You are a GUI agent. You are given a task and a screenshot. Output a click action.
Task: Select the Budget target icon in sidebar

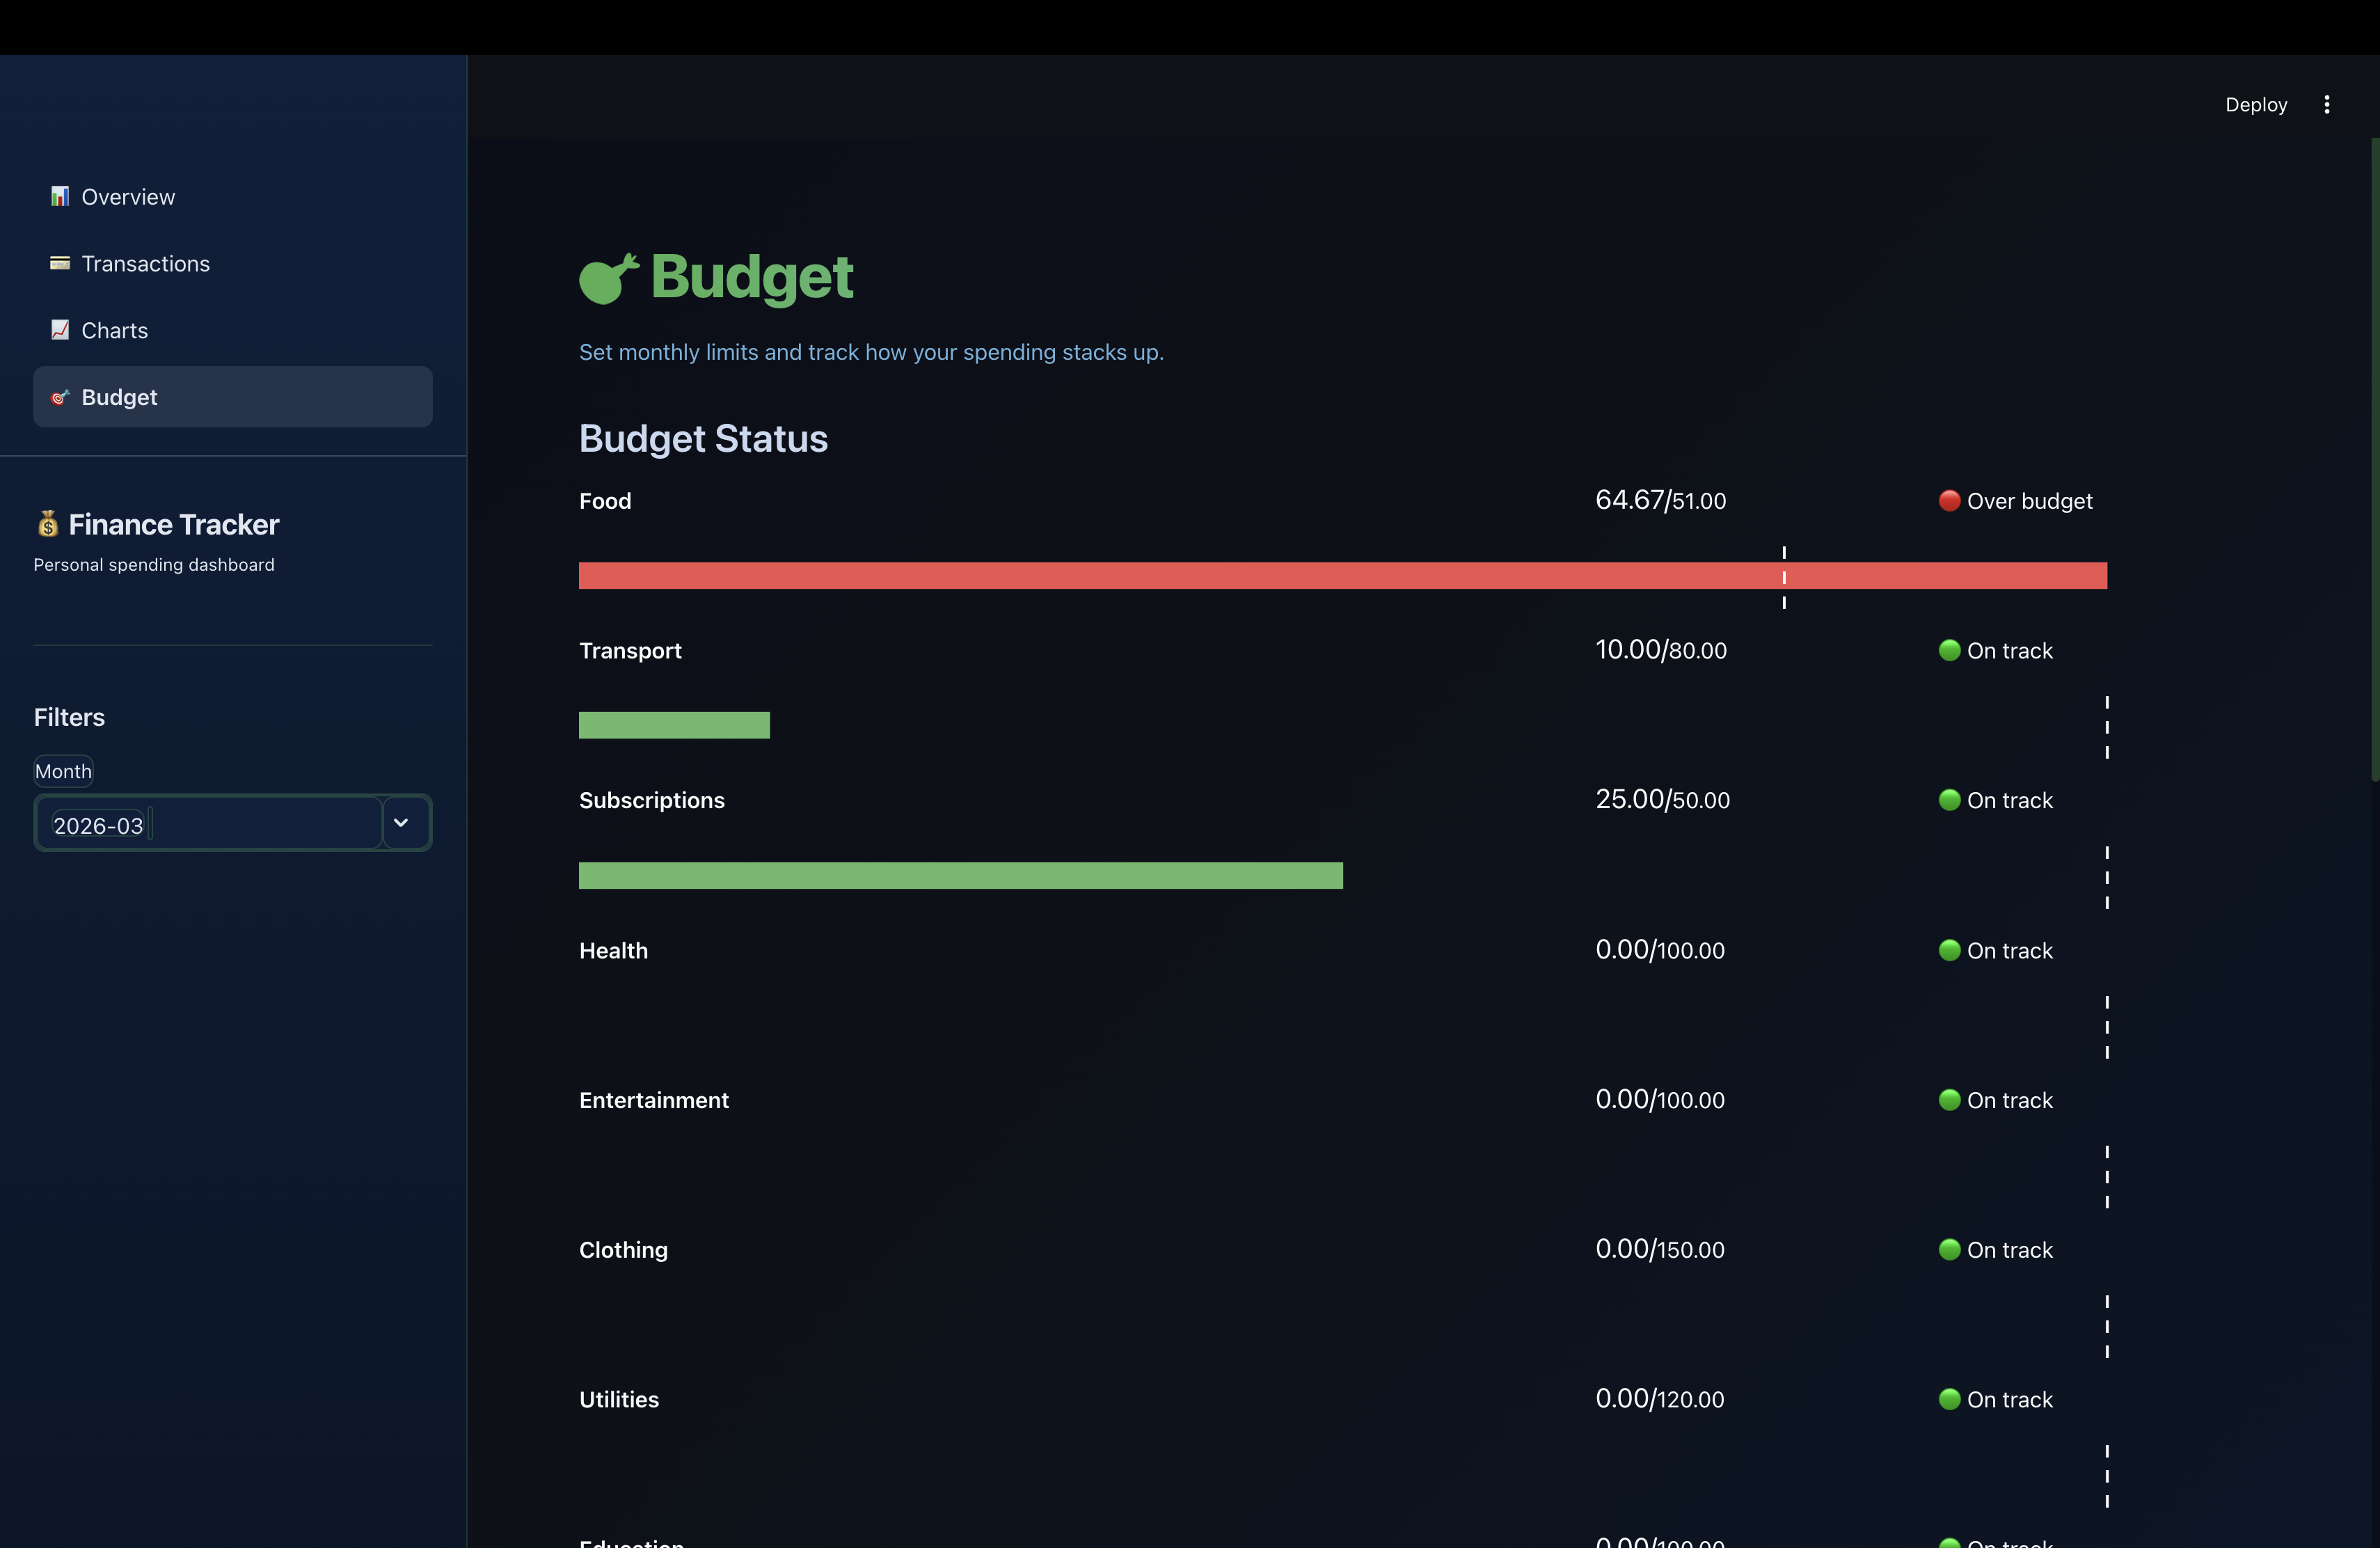60,397
